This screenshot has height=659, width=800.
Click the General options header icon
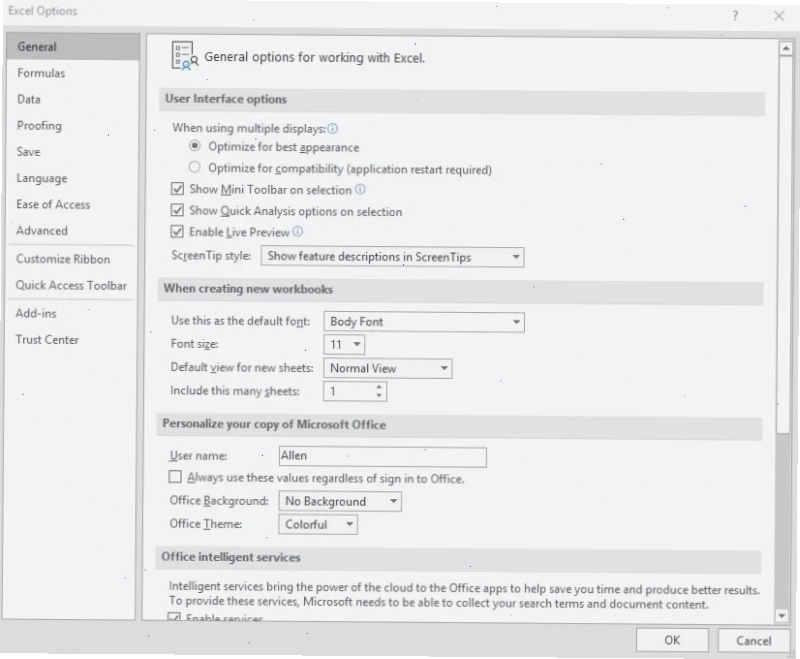[x=184, y=56]
